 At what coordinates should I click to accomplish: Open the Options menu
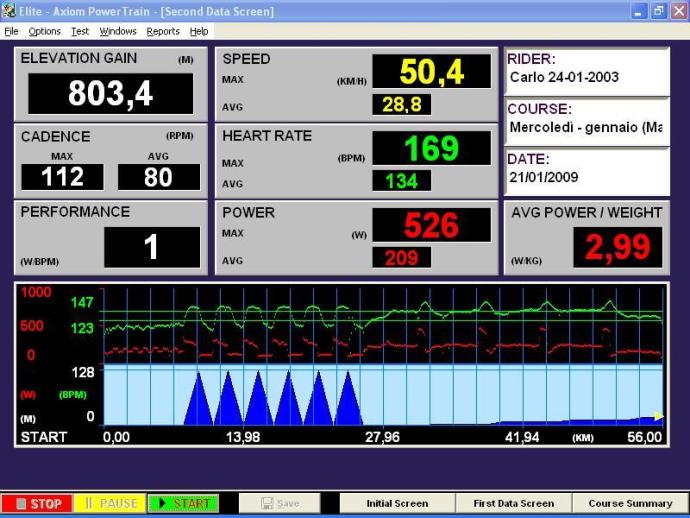[x=44, y=31]
